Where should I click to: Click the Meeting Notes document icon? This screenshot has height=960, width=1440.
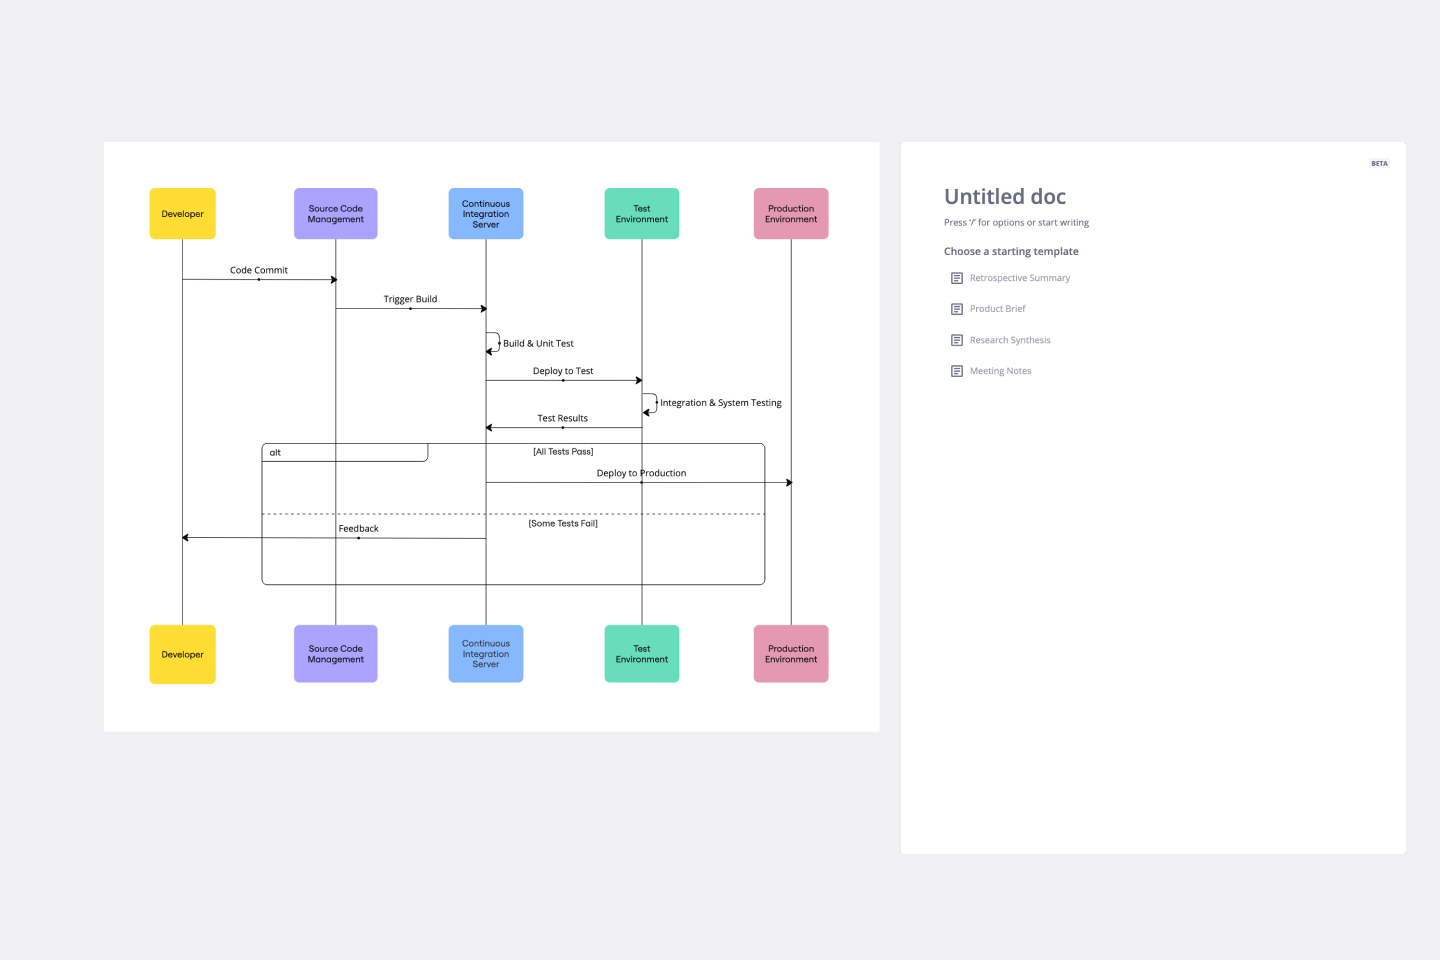point(956,370)
